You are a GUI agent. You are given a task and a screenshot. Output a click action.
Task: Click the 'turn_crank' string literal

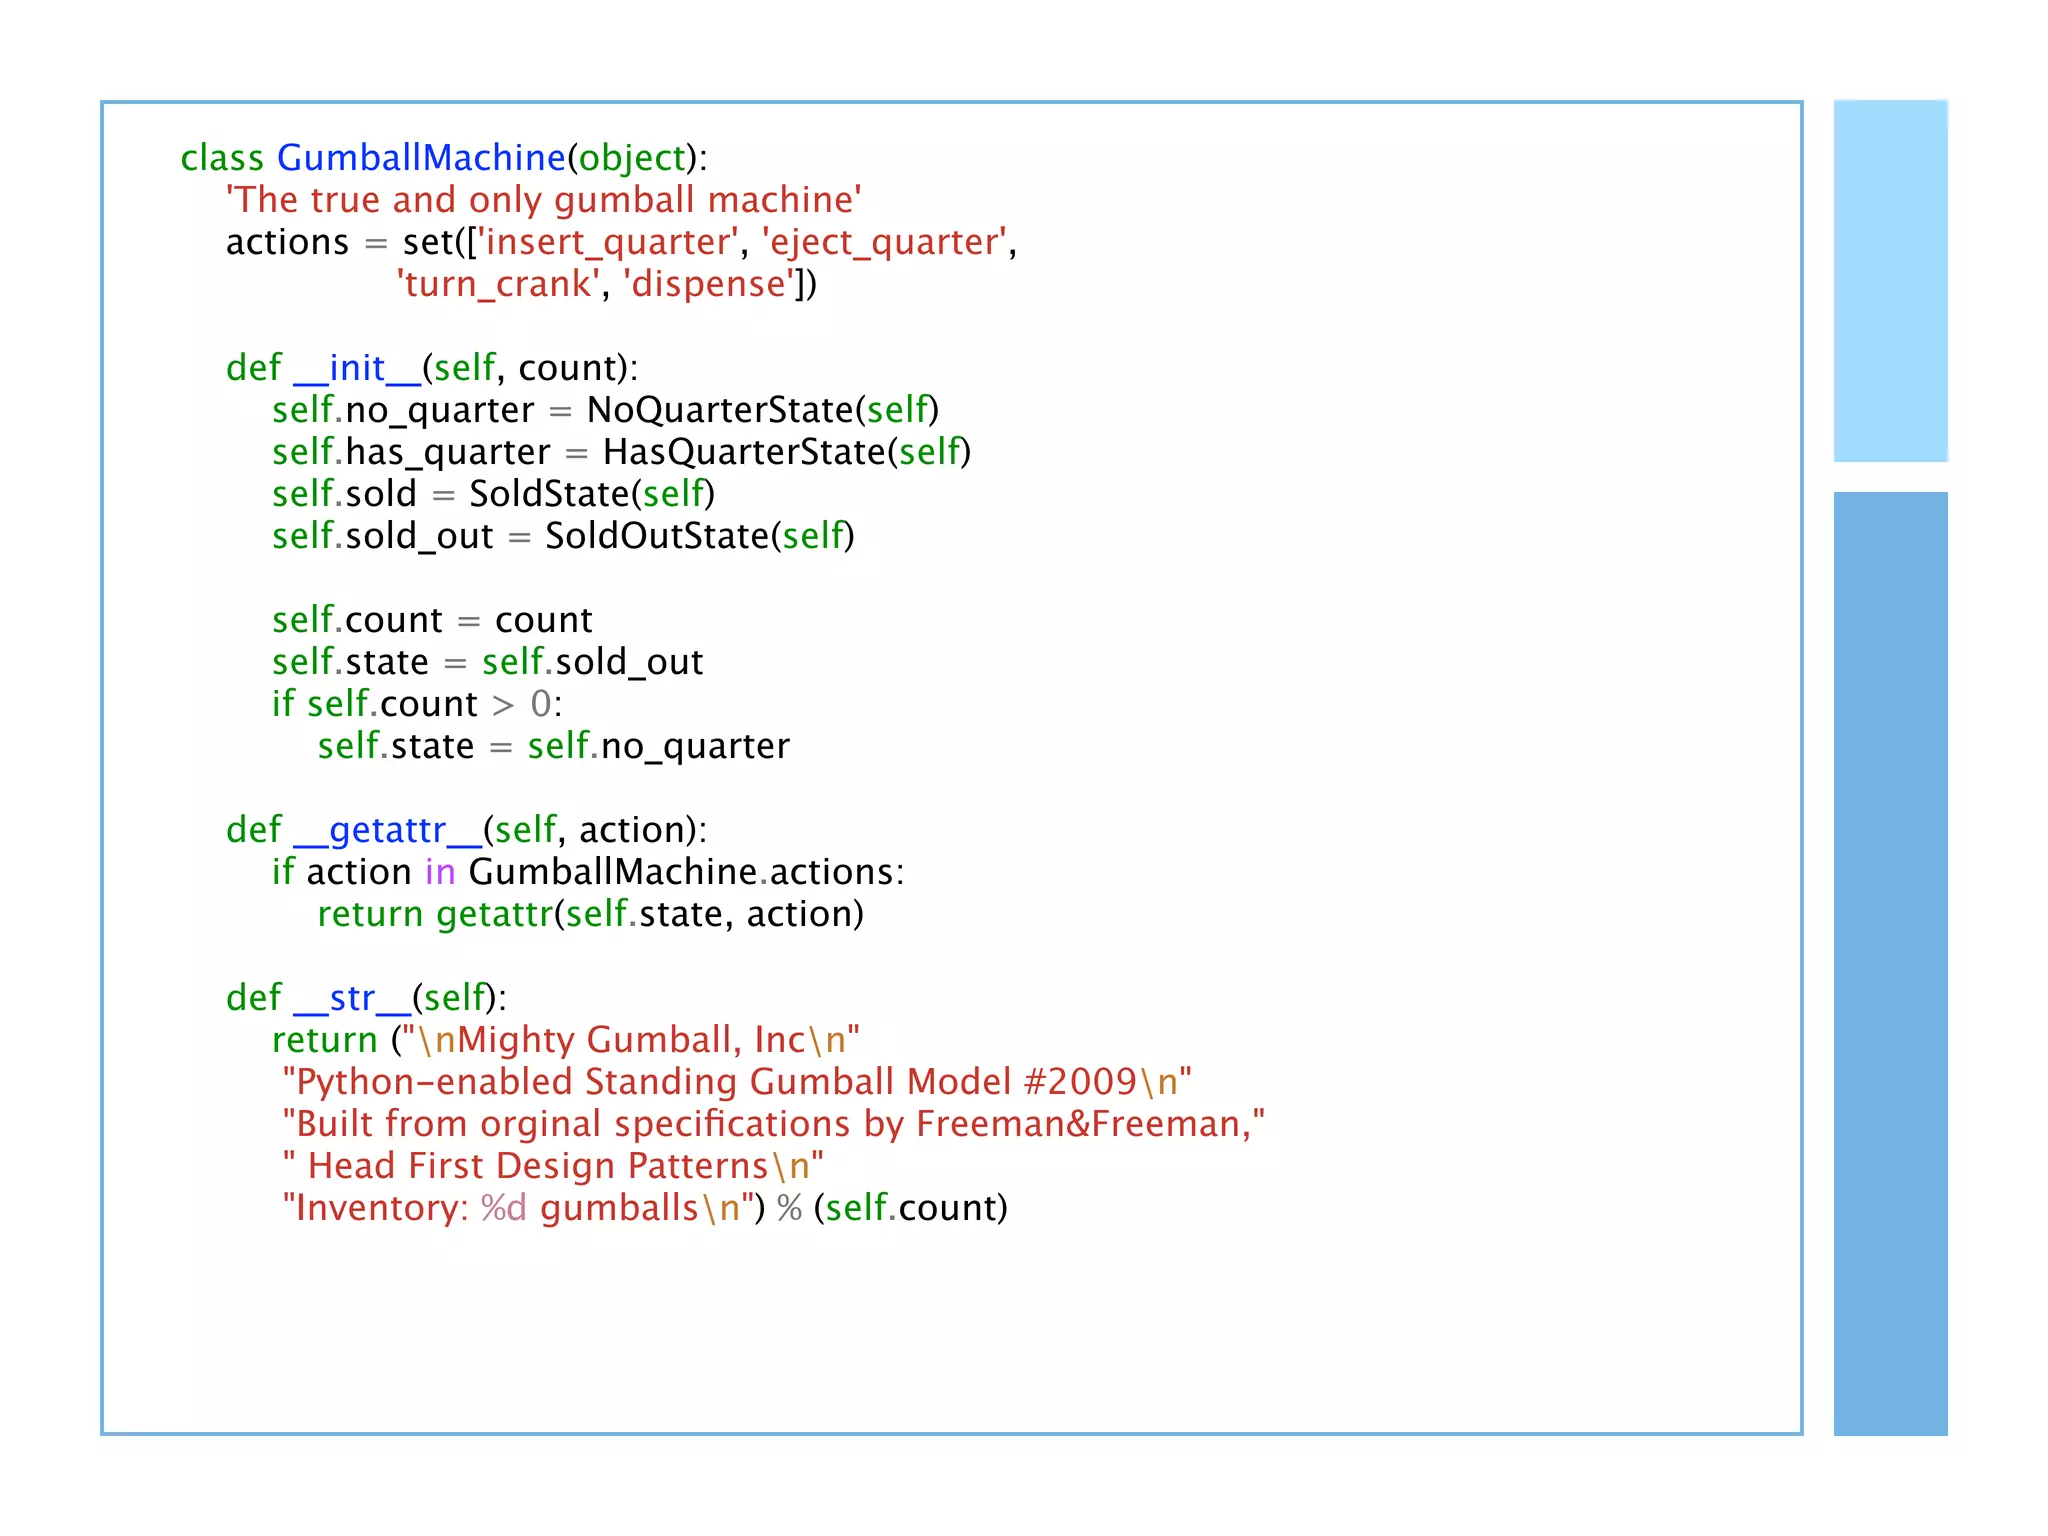498,284
